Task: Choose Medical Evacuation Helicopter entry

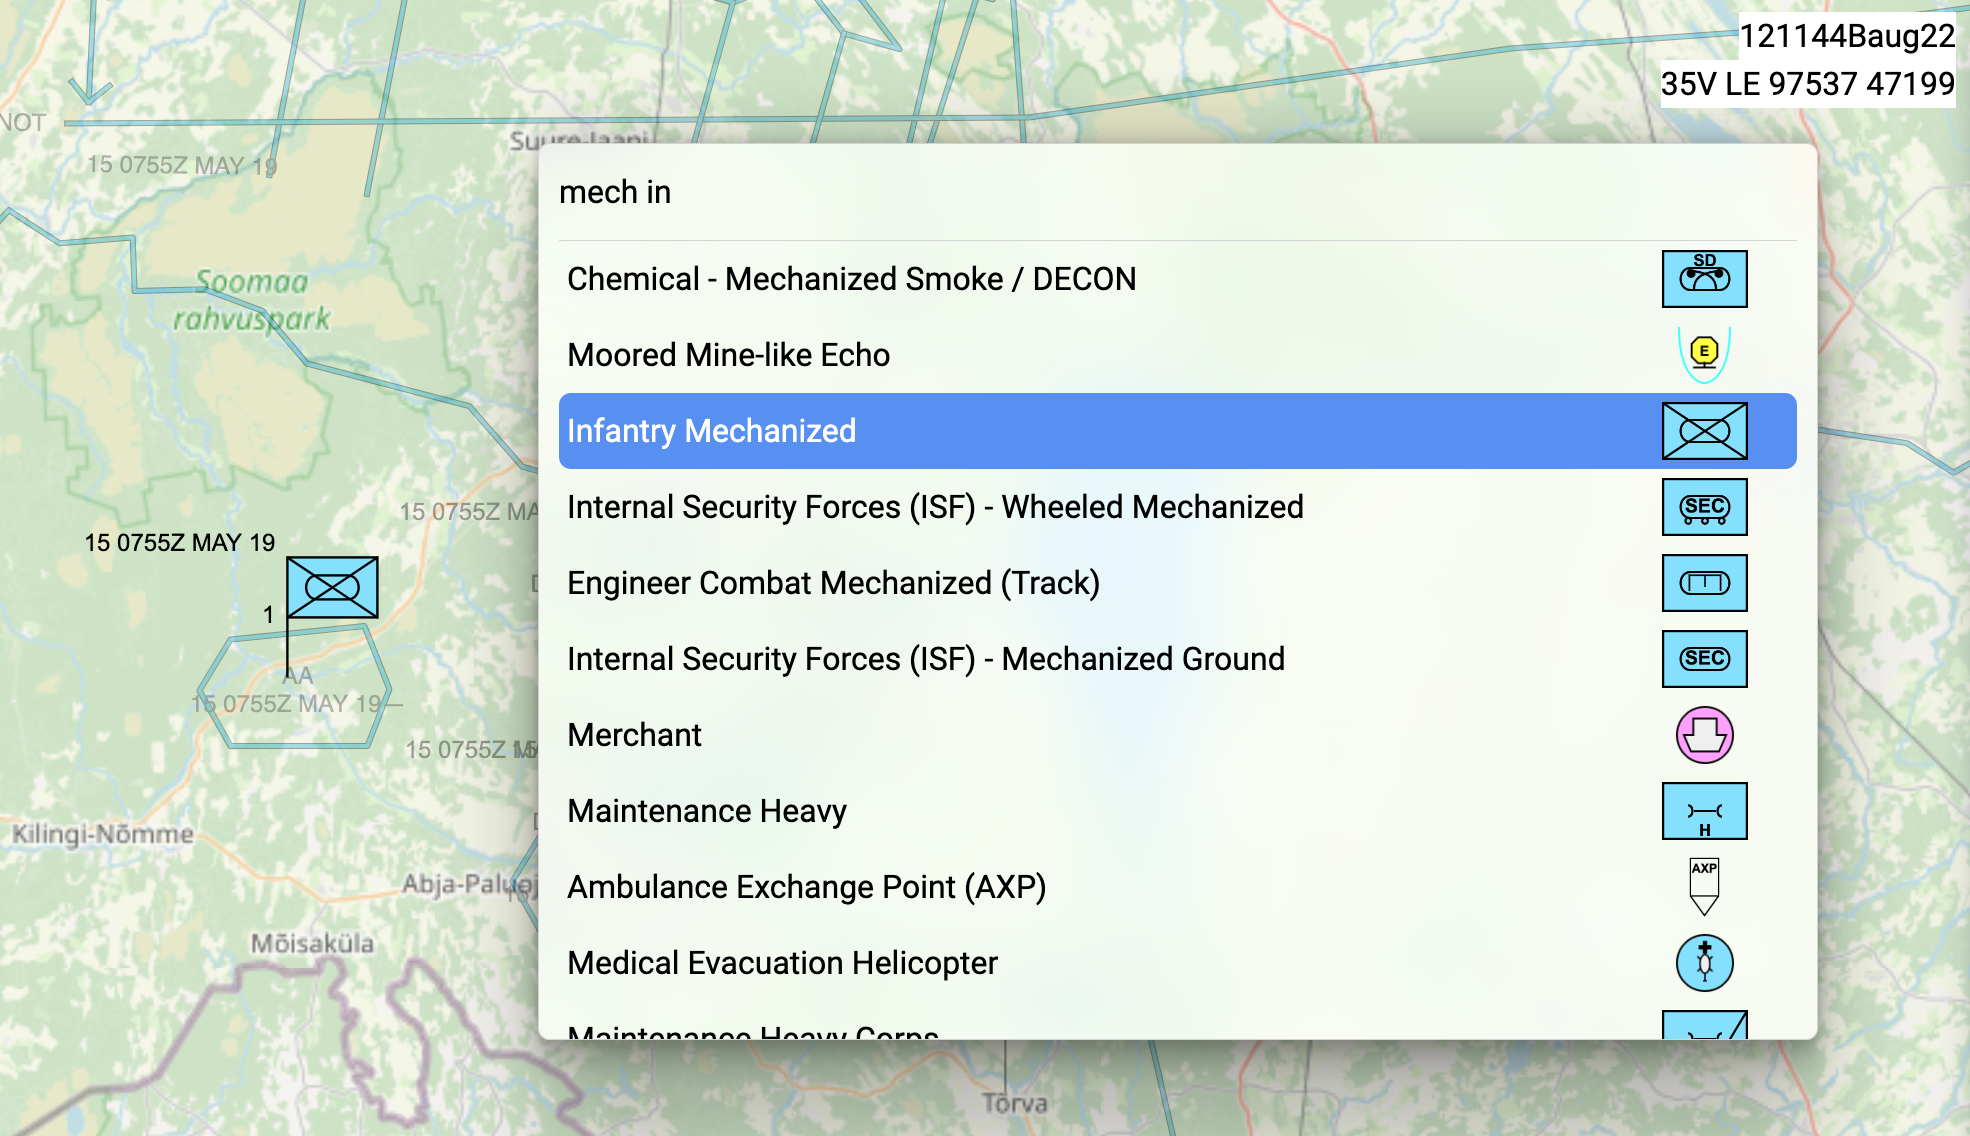Action: [782, 963]
